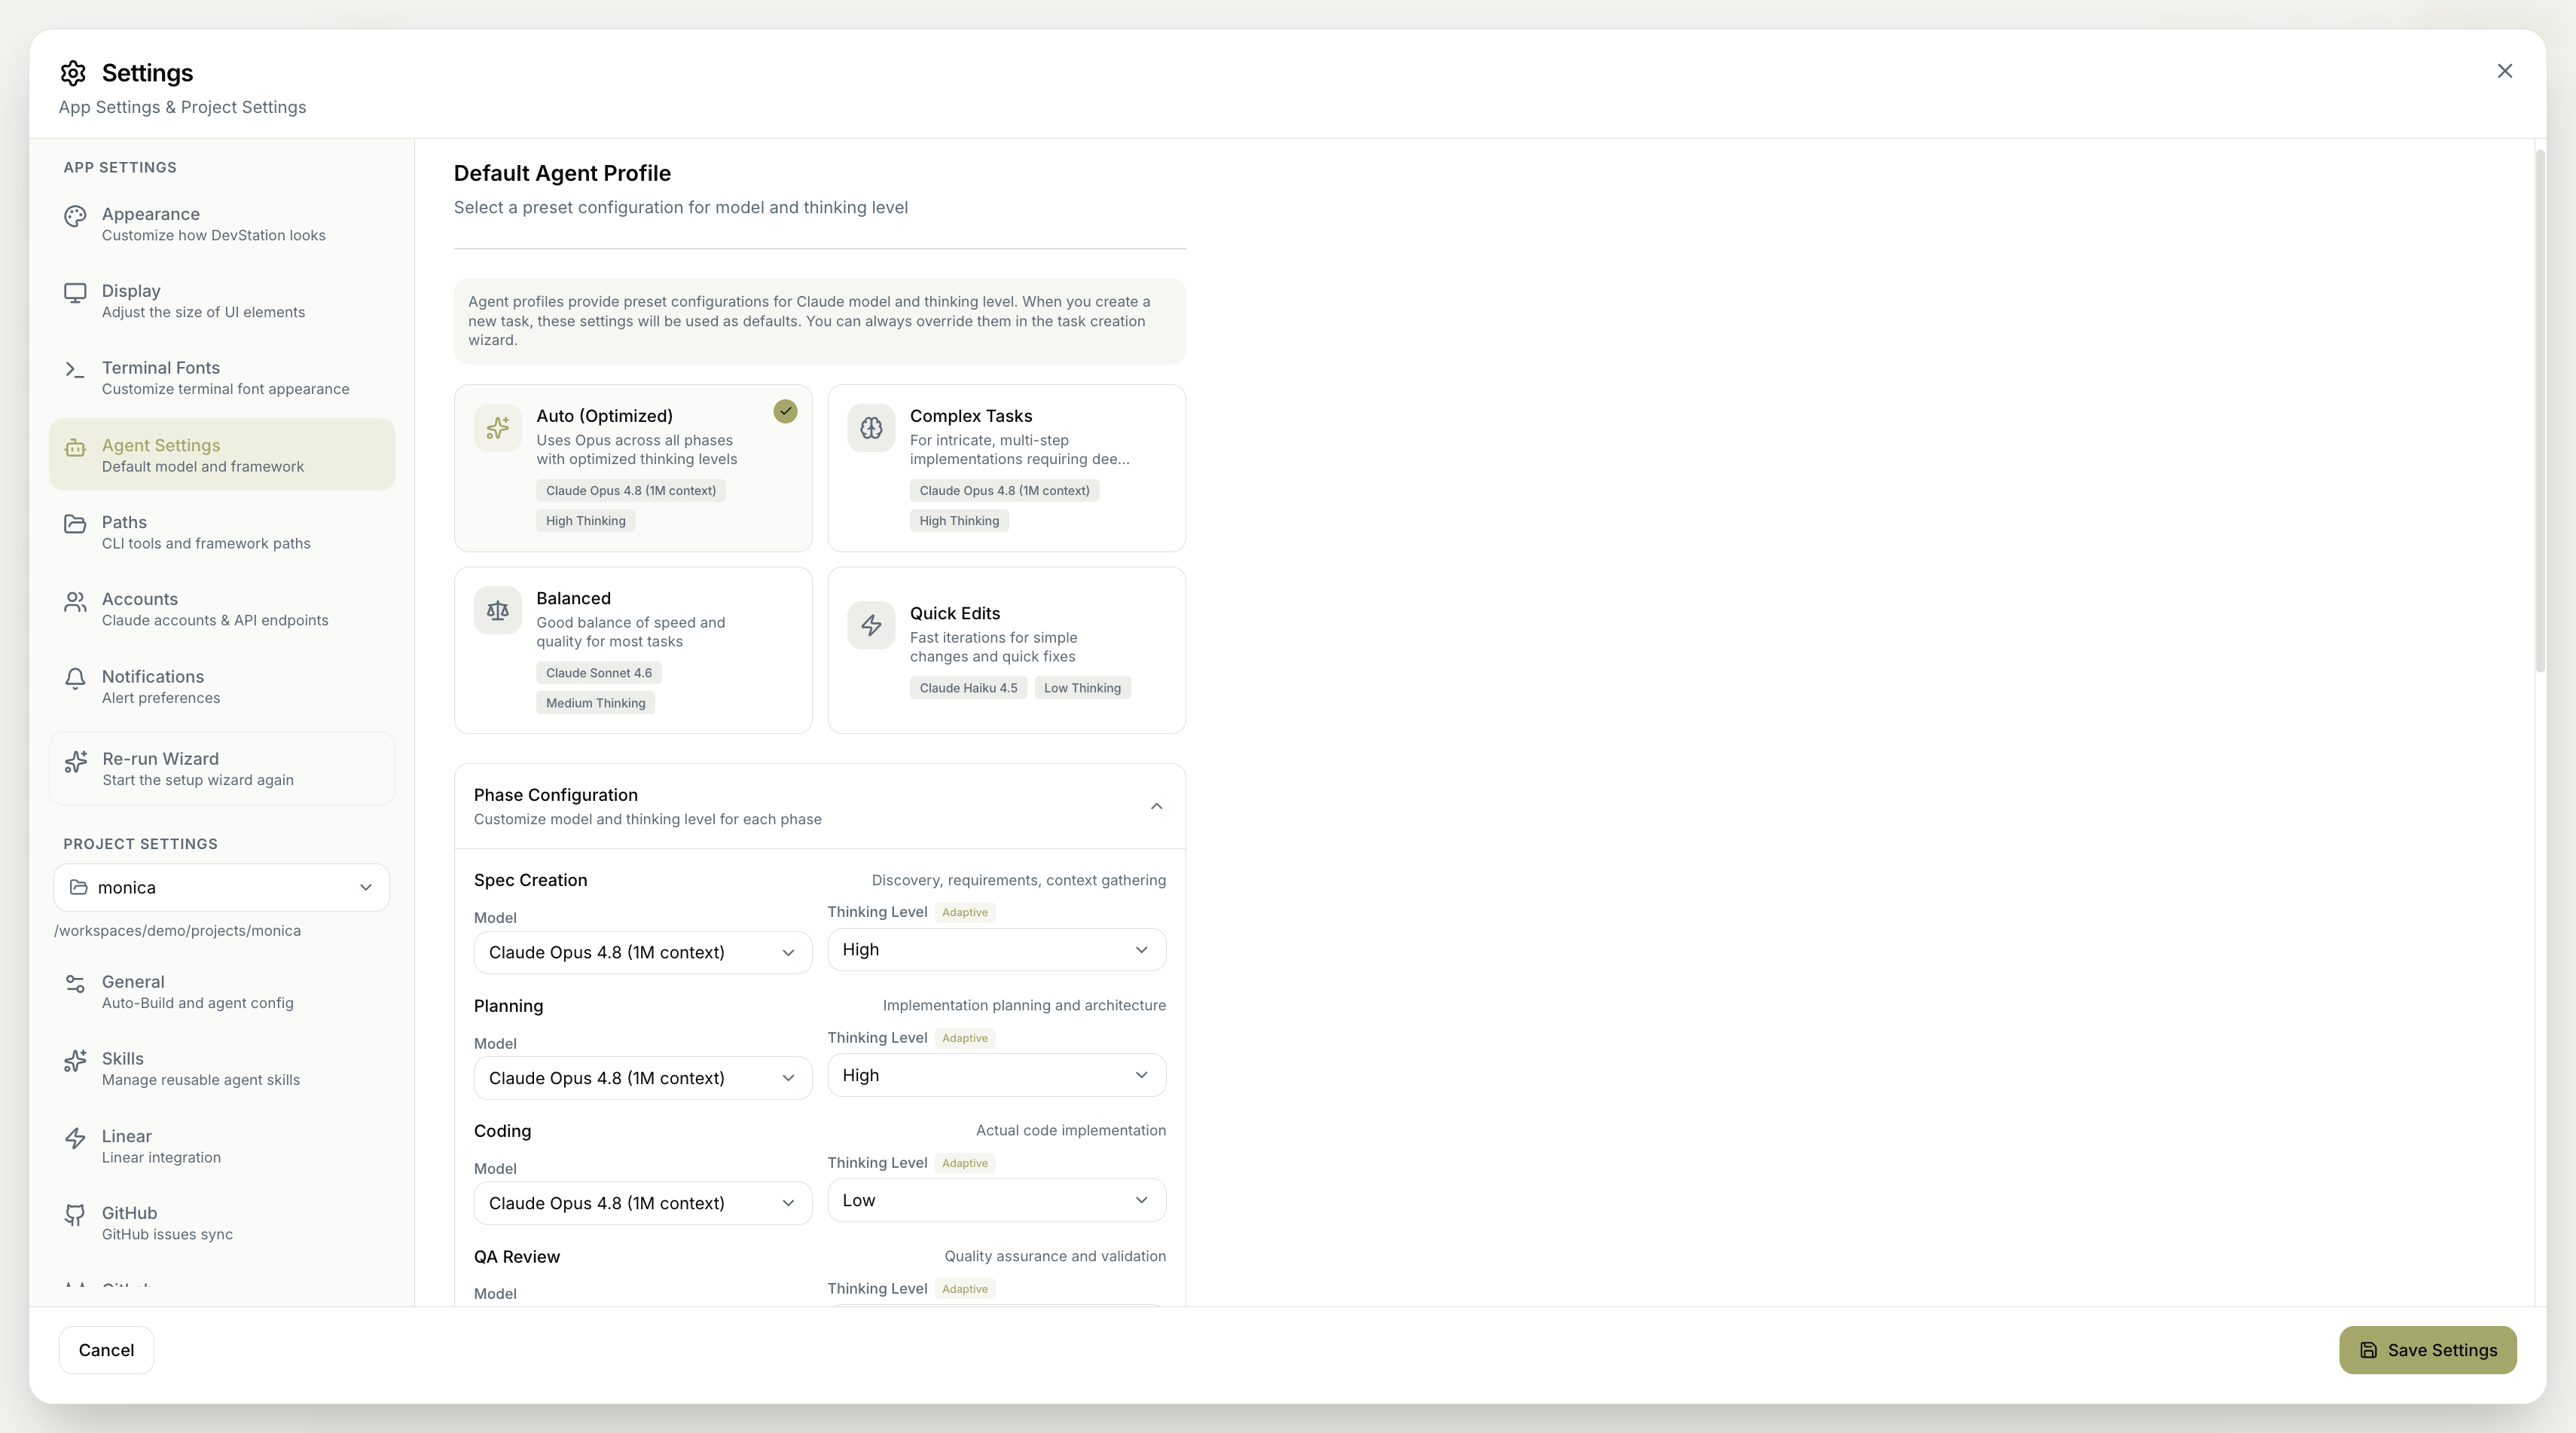The image size is (2576, 1433).
Task: Click the High Thinking tag on Complex Tasks
Action: pyautogui.click(x=959, y=521)
